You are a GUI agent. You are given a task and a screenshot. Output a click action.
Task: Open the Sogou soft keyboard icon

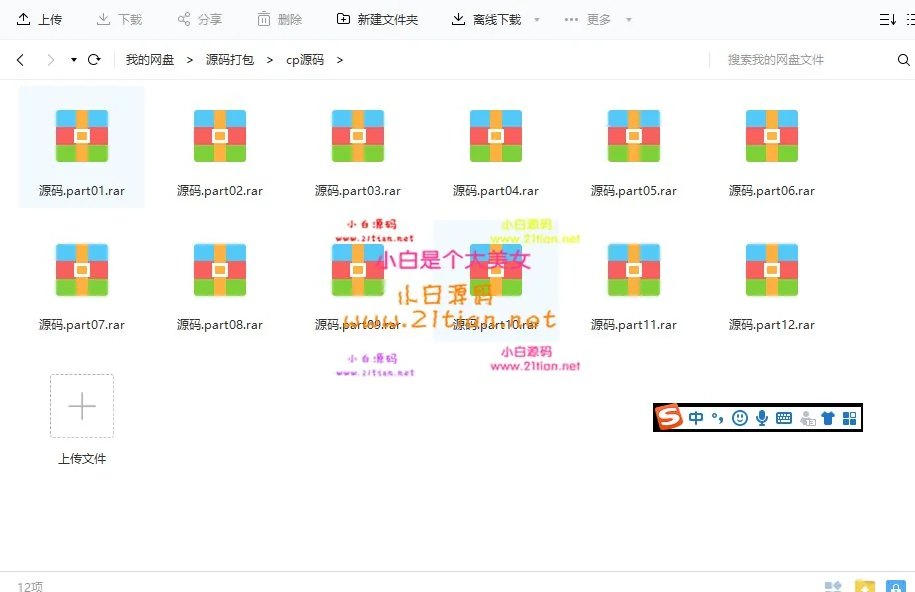pyautogui.click(x=784, y=418)
